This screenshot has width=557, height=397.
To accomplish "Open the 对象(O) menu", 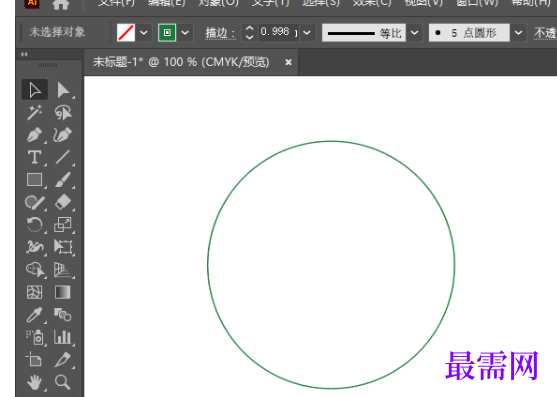I will (218, 4).
